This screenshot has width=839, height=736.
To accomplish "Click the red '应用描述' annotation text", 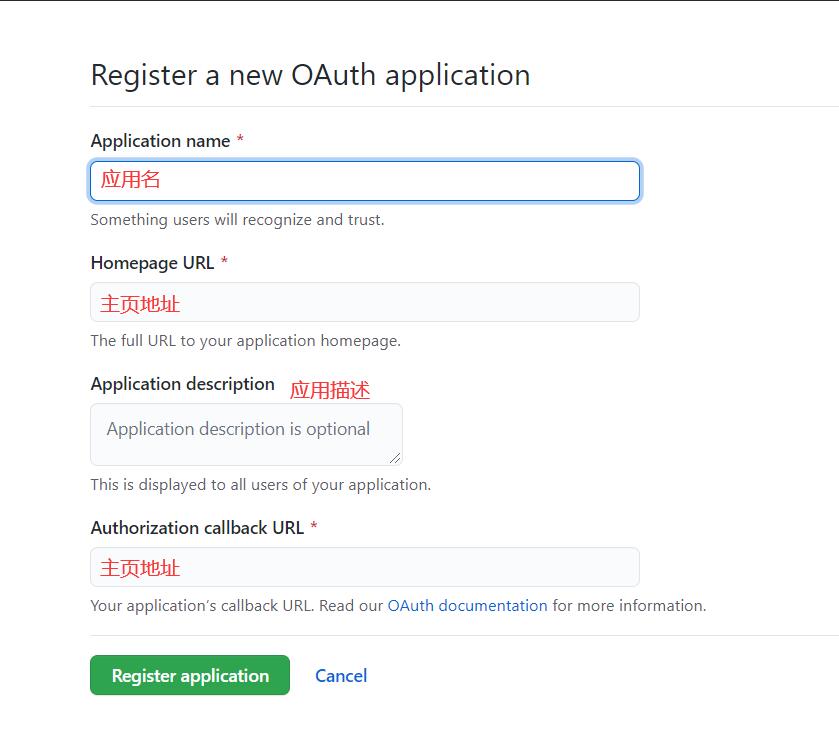I will tap(330, 390).
